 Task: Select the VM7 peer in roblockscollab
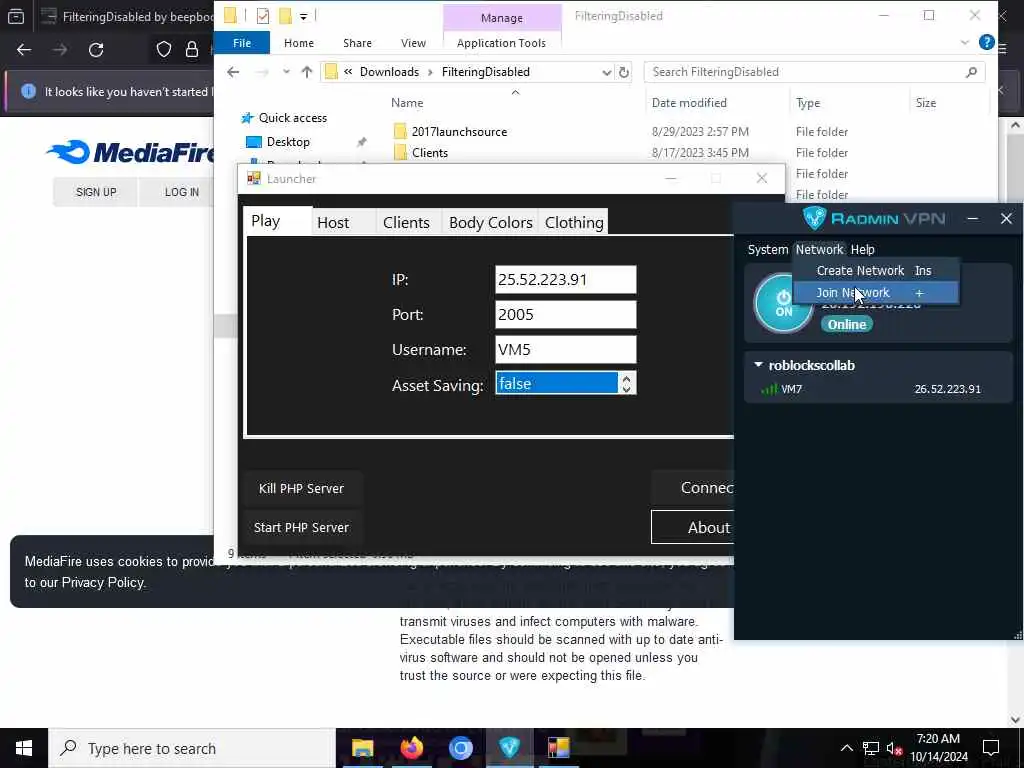pyautogui.click(x=878, y=389)
